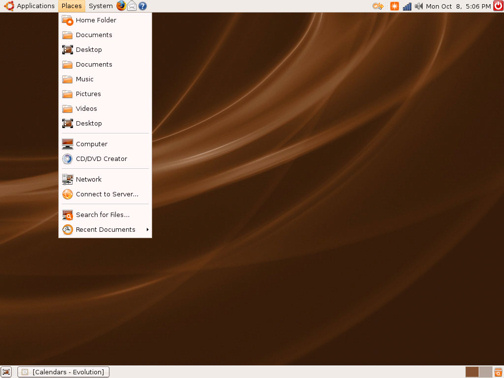Restore the Calendars - Evolution window
Image resolution: width=504 pixels, height=378 pixels.
[x=63, y=372]
